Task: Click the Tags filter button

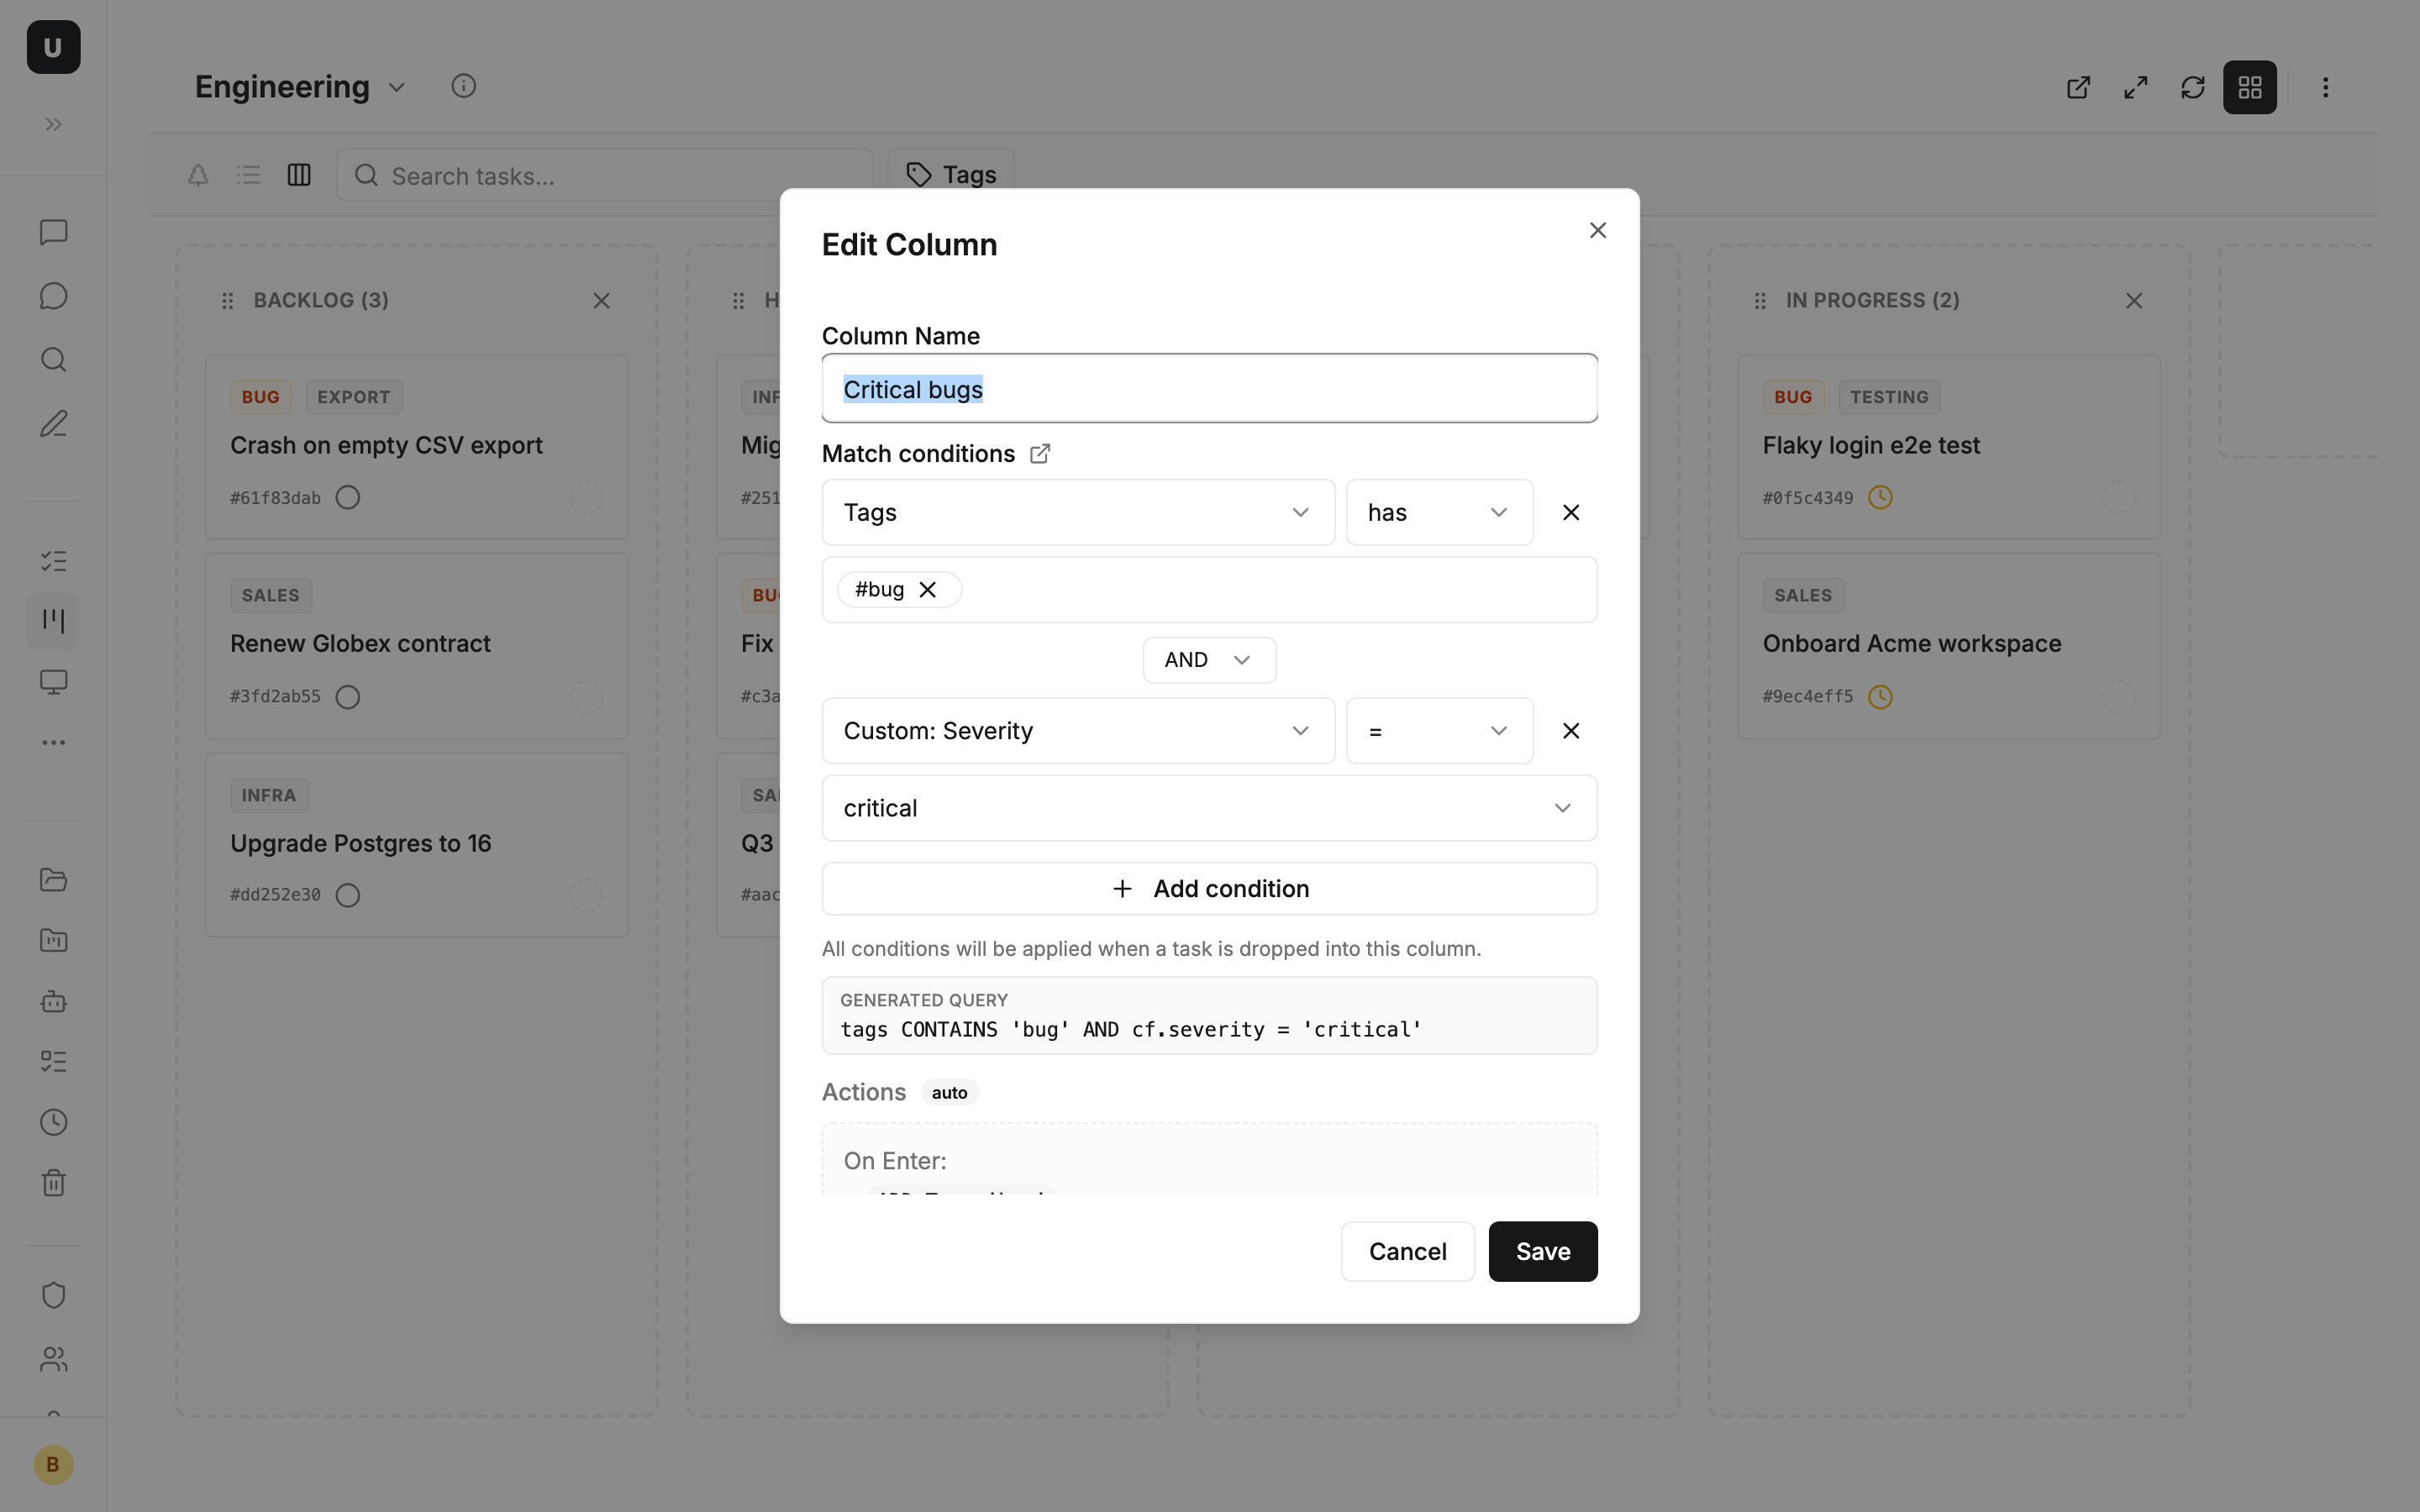Action: 951,175
